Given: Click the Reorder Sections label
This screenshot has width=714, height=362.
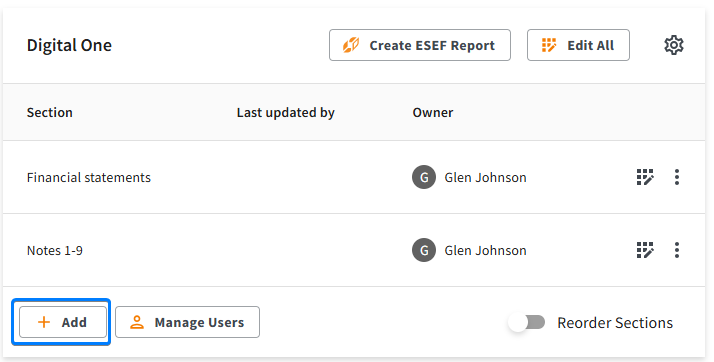Looking at the screenshot, I should click(615, 322).
